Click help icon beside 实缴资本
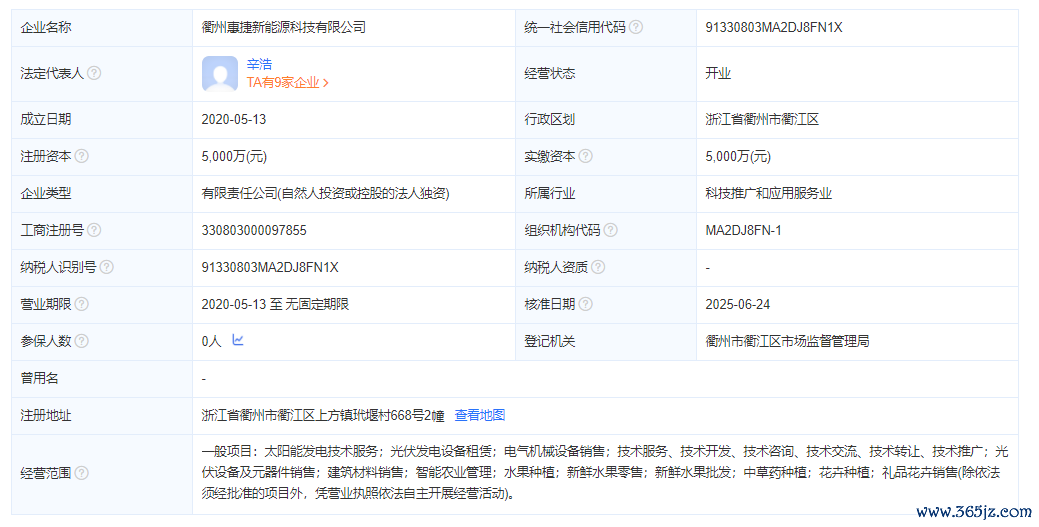 coord(585,156)
